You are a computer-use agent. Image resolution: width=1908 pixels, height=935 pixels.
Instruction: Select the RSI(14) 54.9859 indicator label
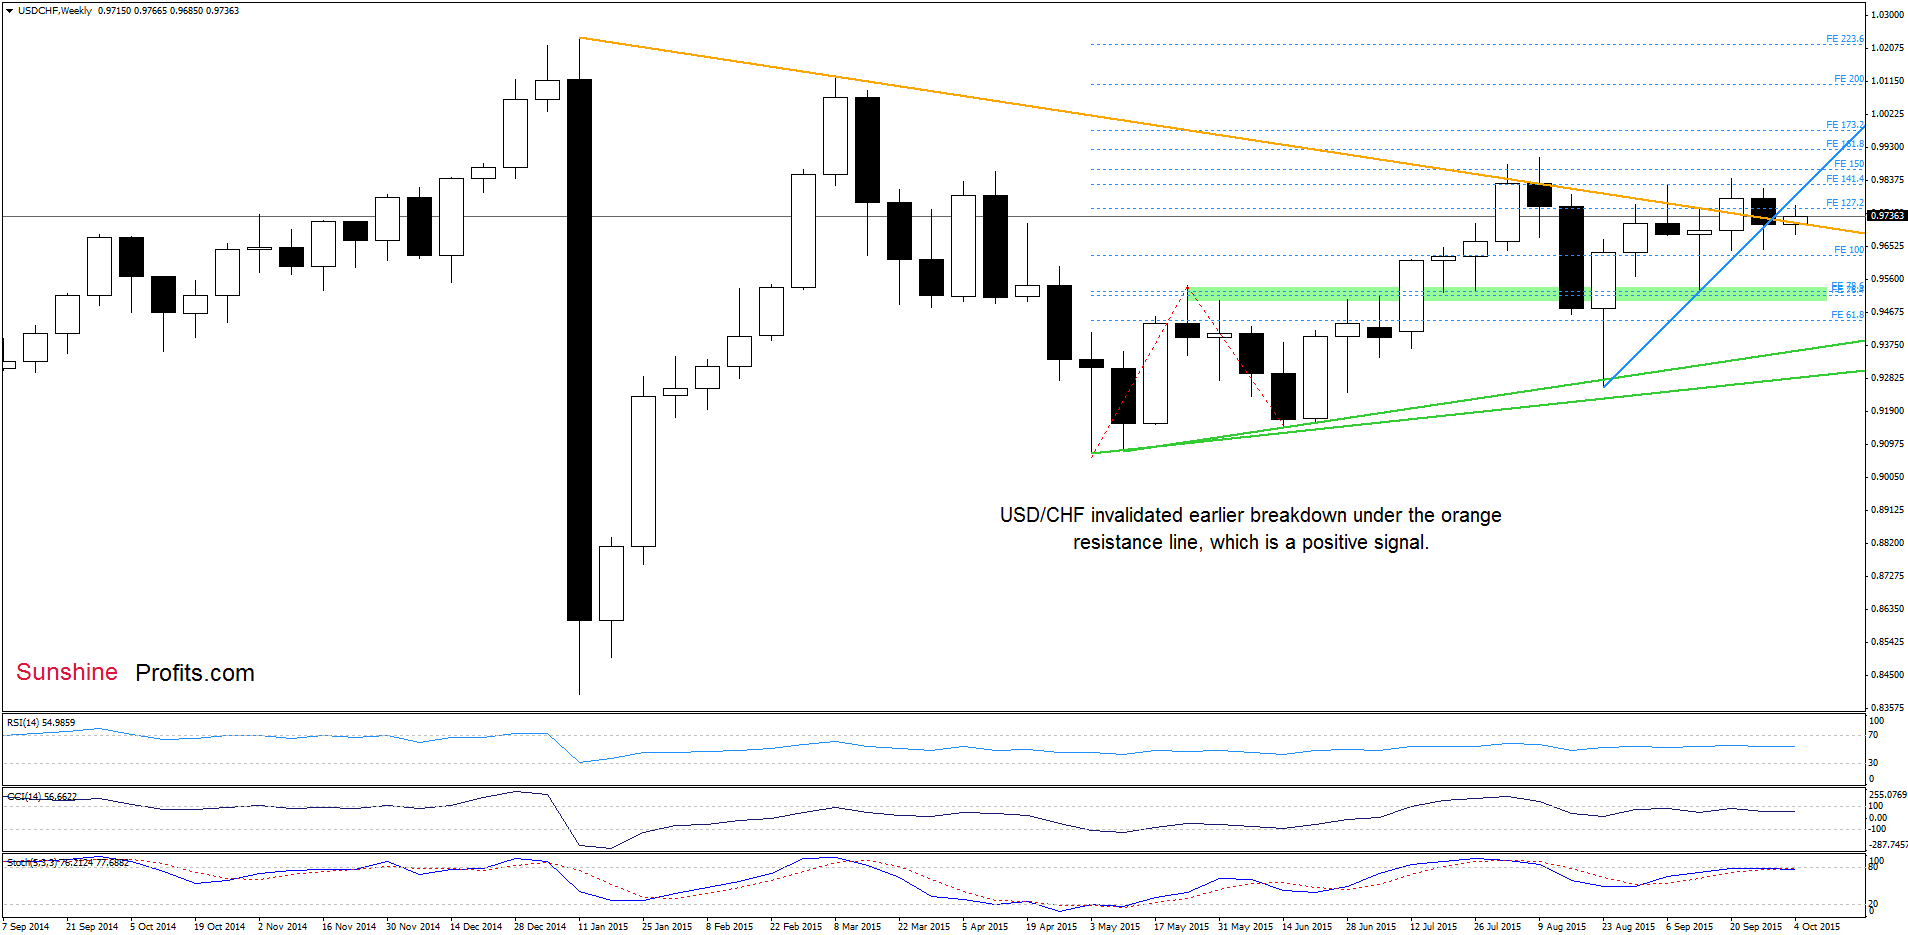click(x=41, y=722)
